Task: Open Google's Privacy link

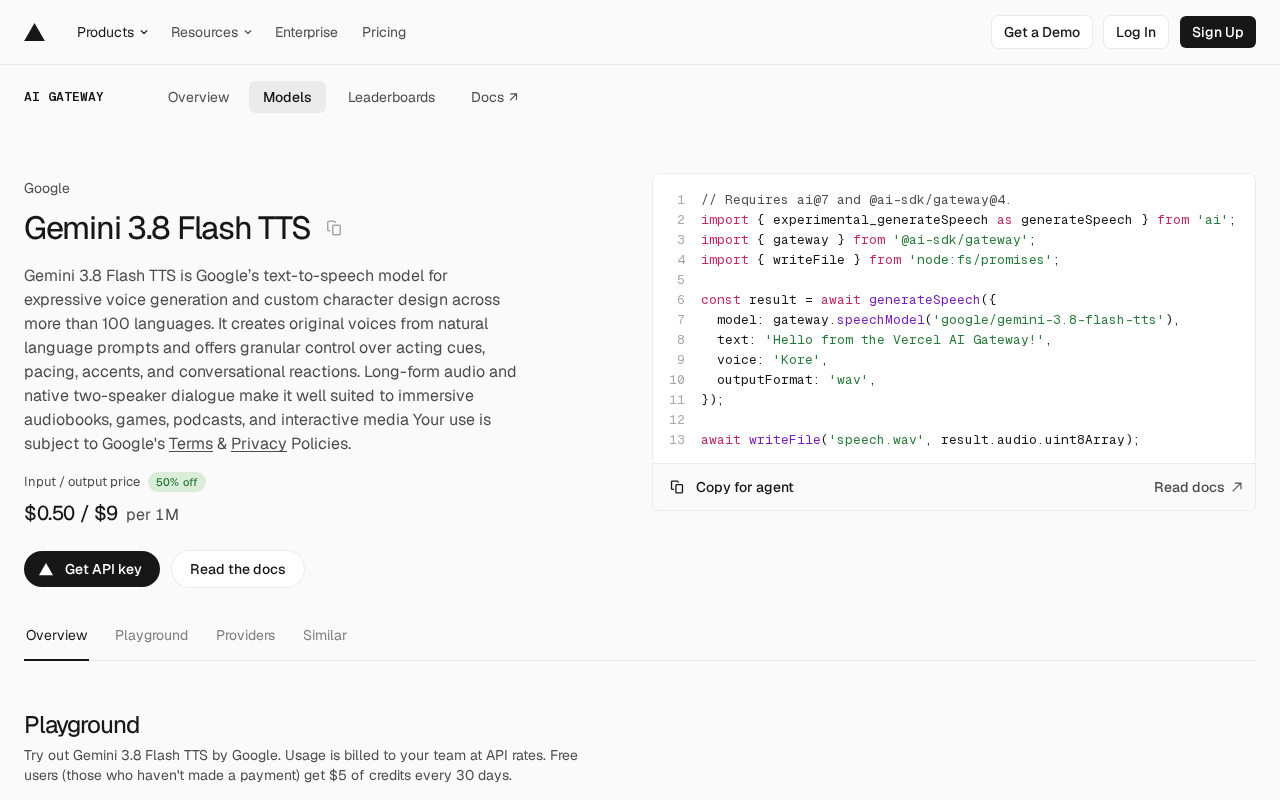Action: point(259,443)
